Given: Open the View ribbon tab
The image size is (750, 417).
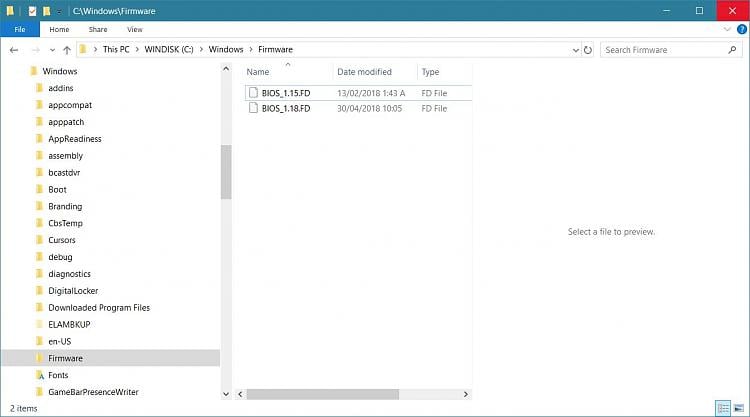Looking at the screenshot, I should click(135, 29).
